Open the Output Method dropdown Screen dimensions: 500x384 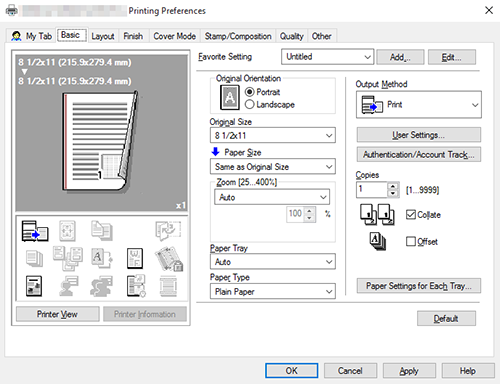[419, 105]
